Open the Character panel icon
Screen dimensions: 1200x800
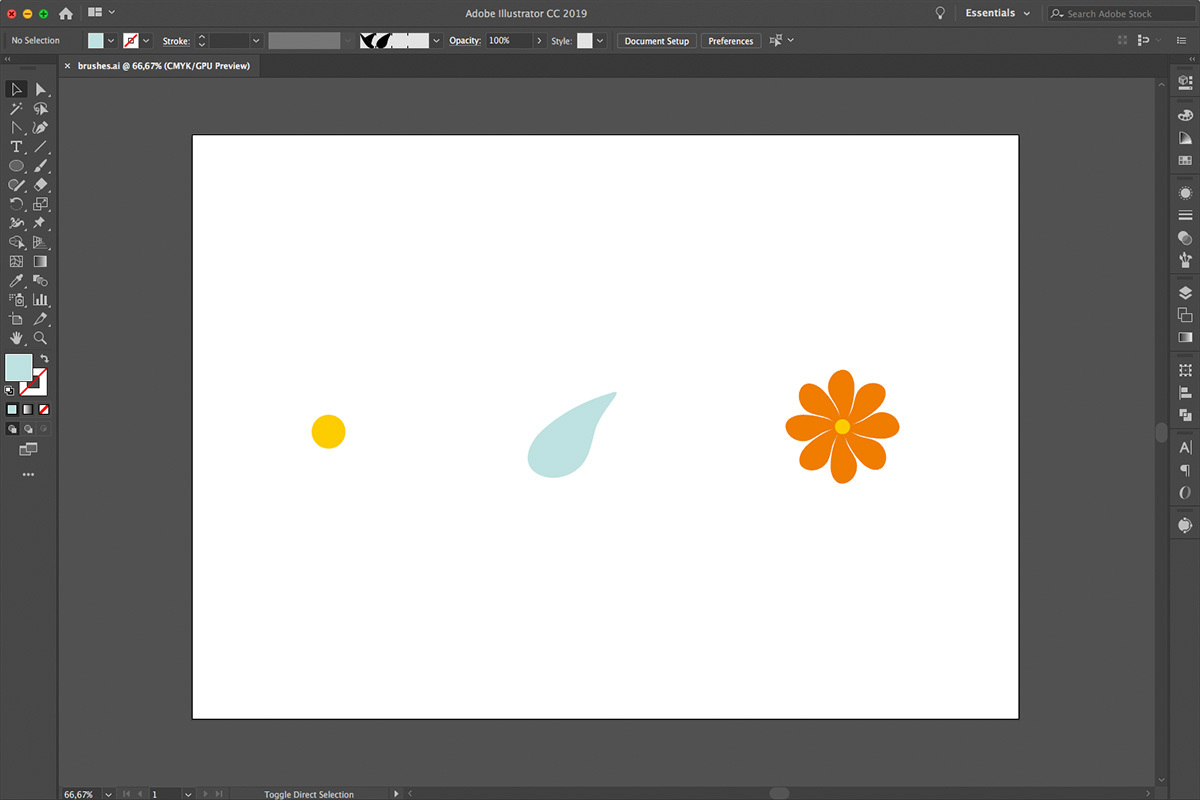click(x=1185, y=447)
